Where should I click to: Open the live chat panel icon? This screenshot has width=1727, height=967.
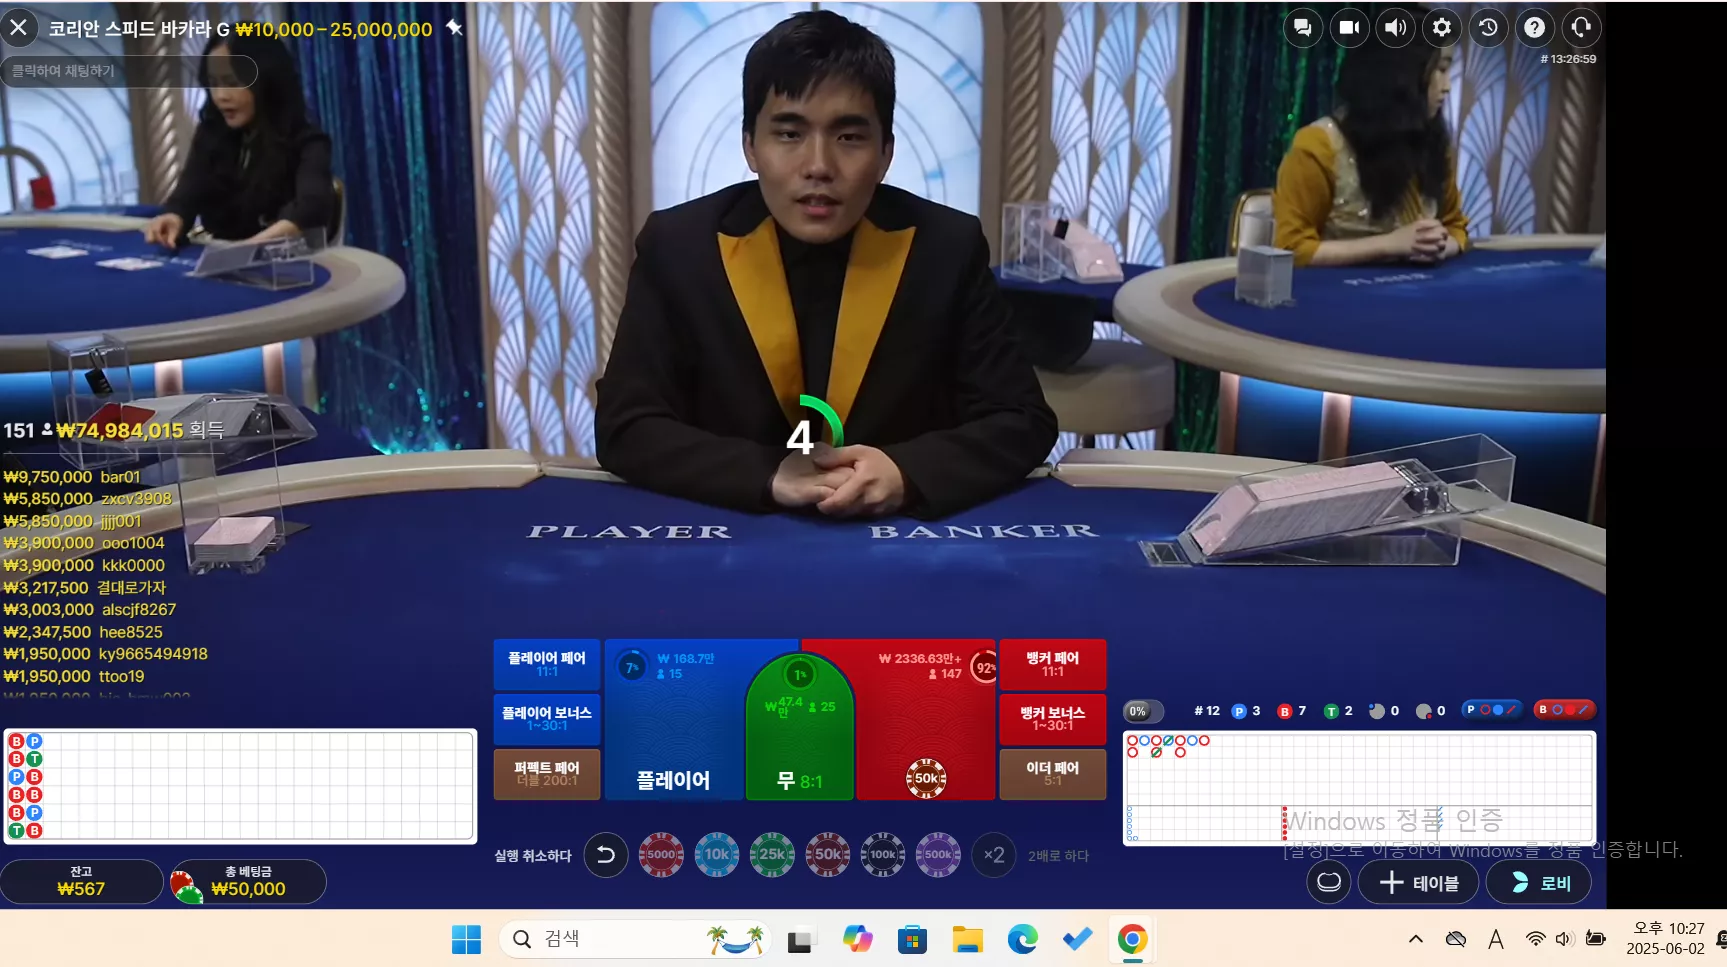click(x=1302, y=28)
